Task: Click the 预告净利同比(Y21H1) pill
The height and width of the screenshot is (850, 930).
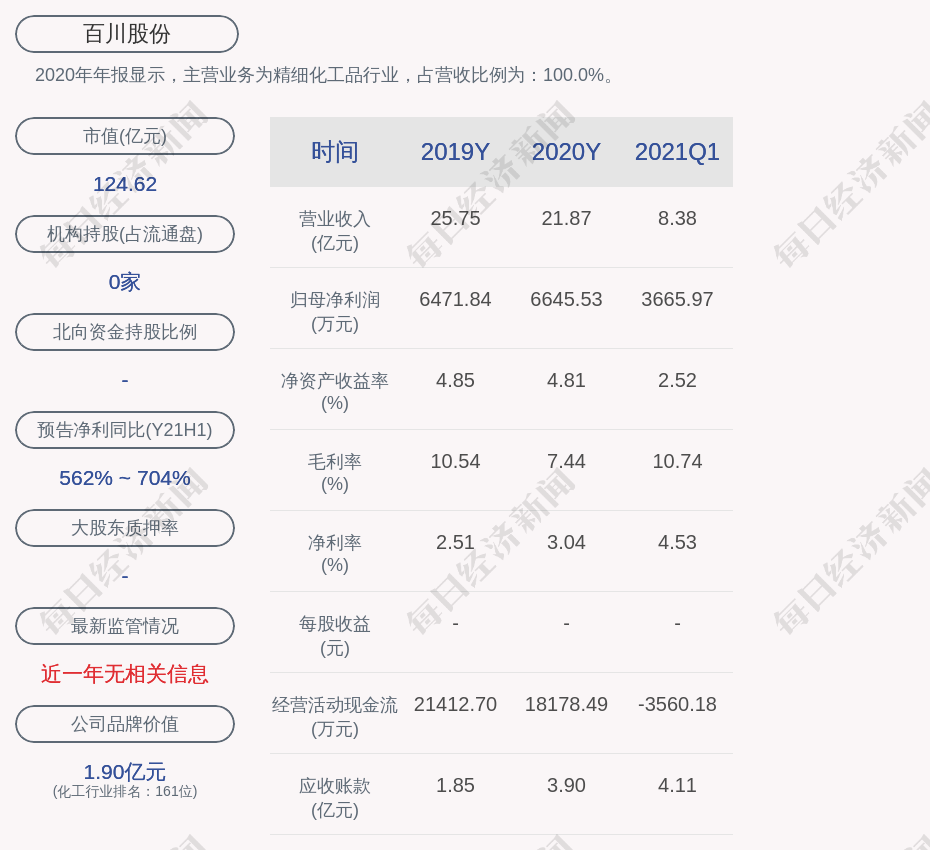Action: point(125,430)
